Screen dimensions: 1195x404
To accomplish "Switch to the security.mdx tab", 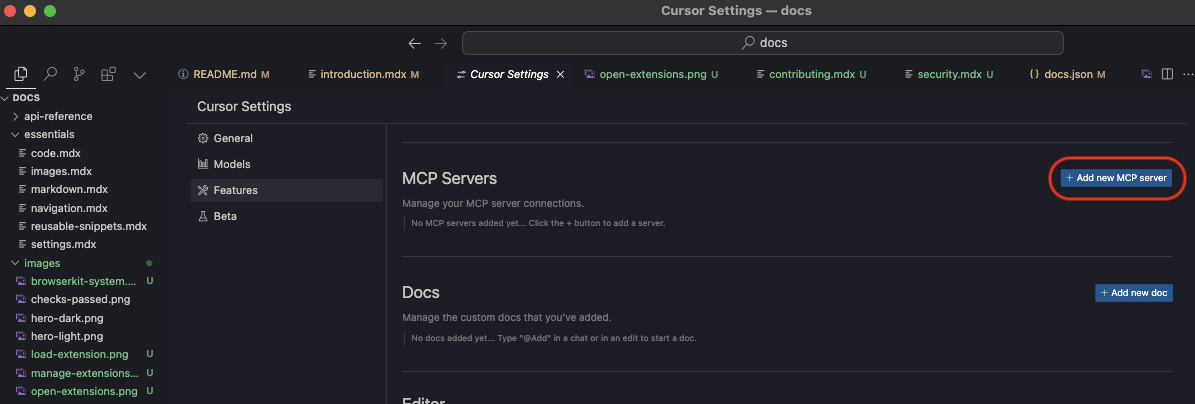I will tap(949, 75).
